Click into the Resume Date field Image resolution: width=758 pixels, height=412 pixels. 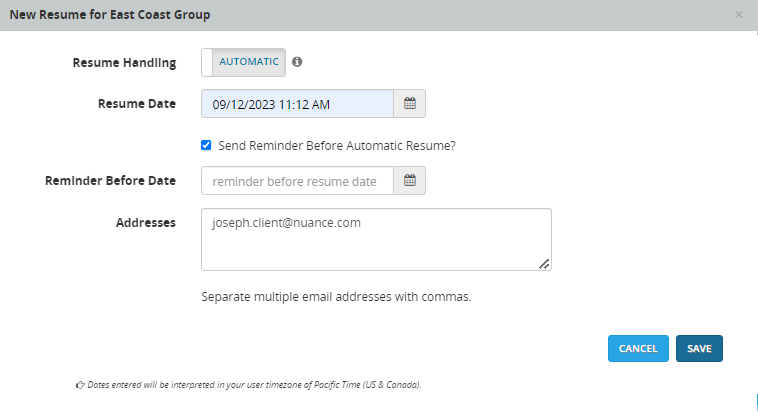(296, 103)
